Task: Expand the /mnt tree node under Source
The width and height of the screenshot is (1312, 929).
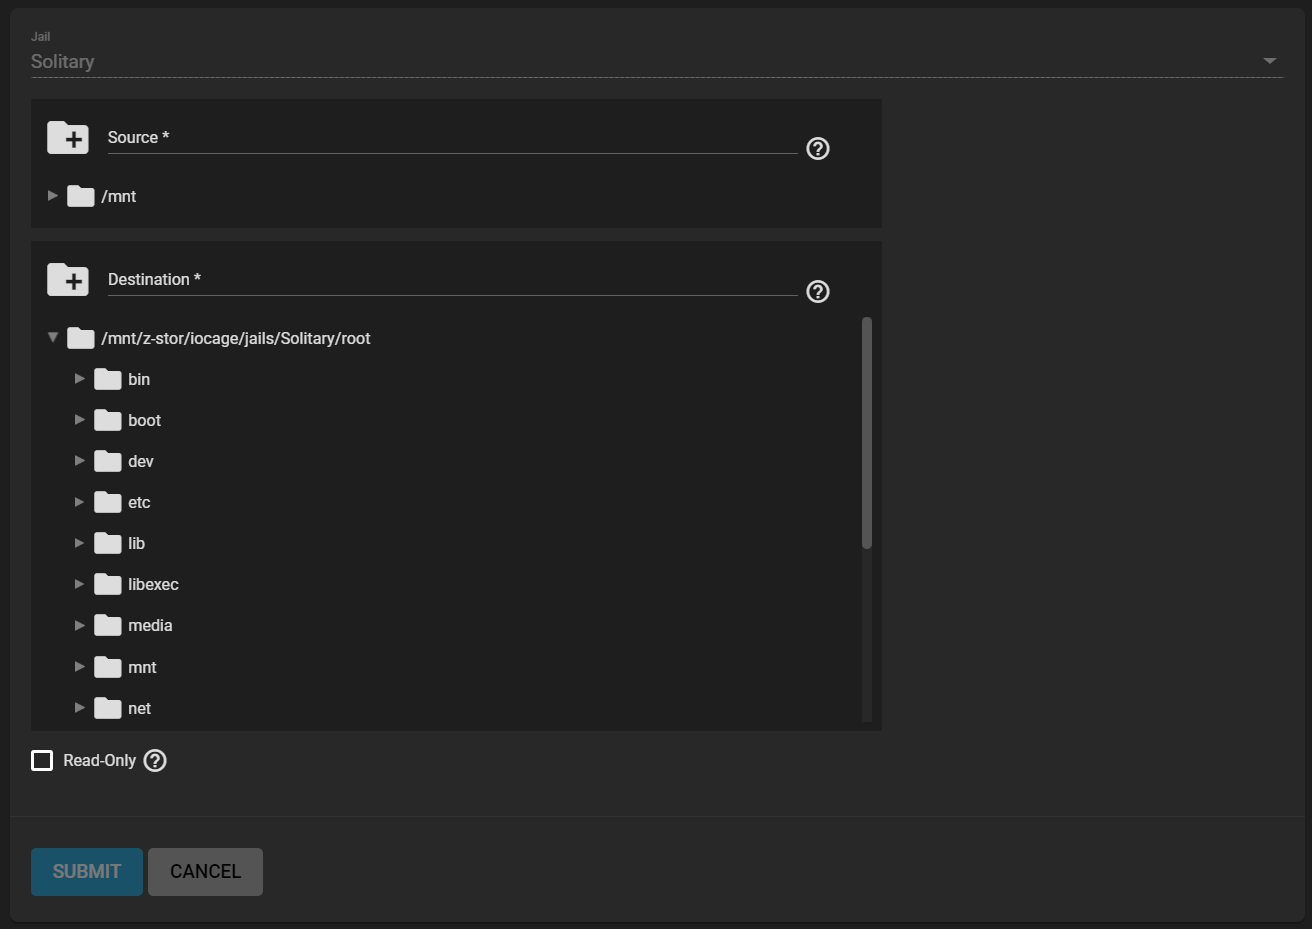Action: point(53,196)
